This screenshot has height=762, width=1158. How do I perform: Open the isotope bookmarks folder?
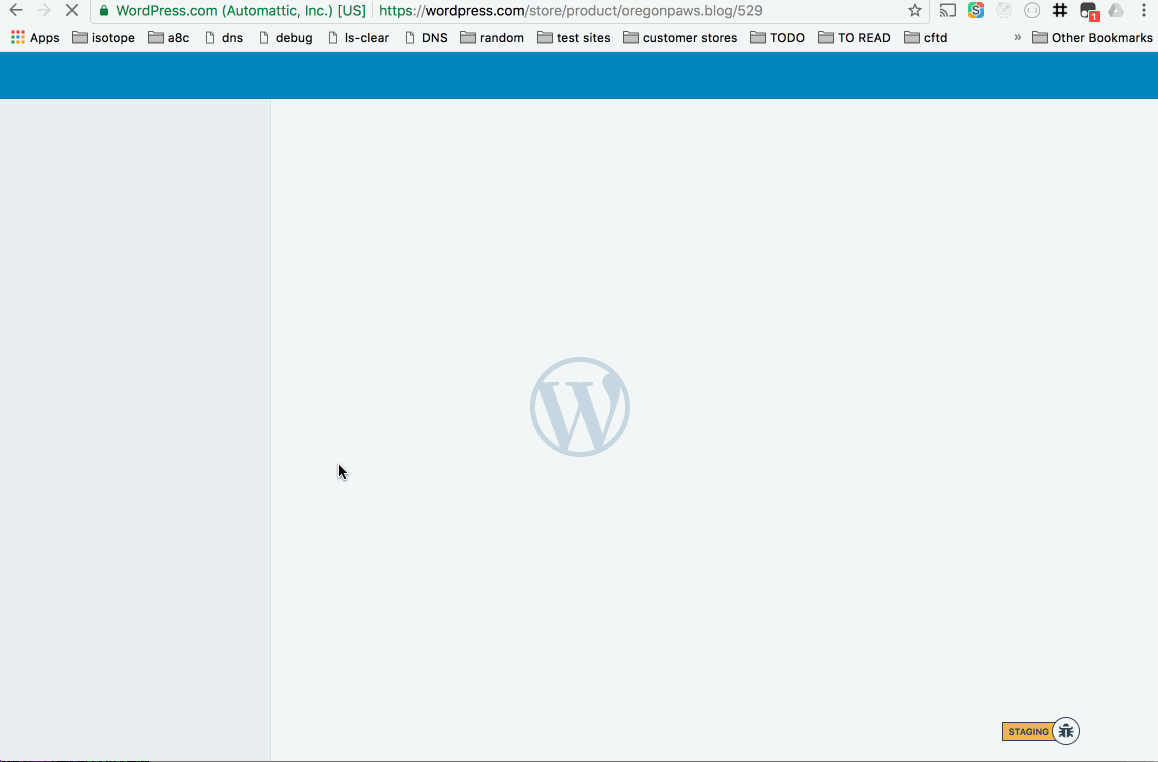tap(103, 38)
